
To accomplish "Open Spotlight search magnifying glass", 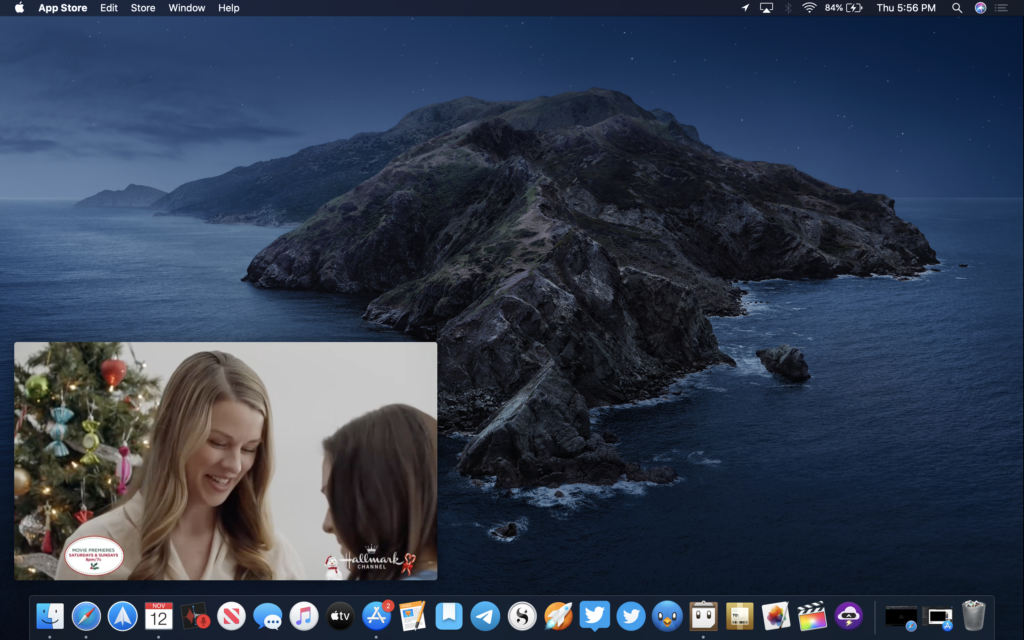I will [x=957, y=8].
